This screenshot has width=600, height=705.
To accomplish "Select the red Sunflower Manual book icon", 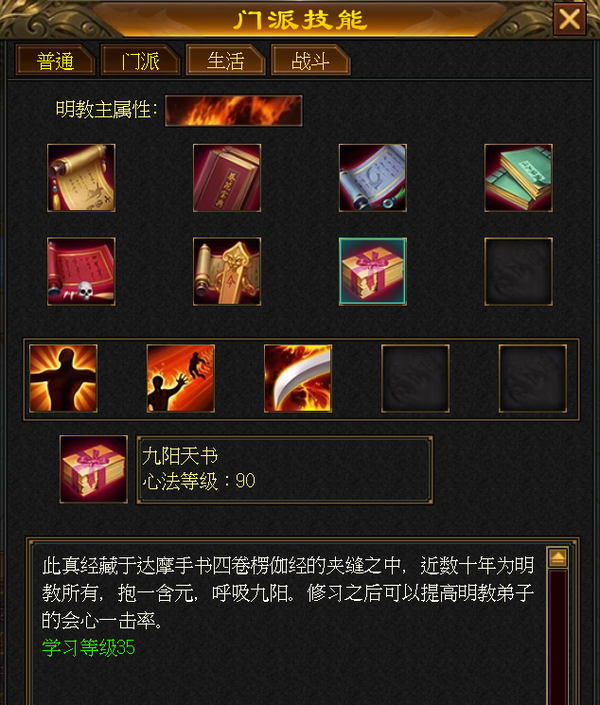I will tap(227, 178).
